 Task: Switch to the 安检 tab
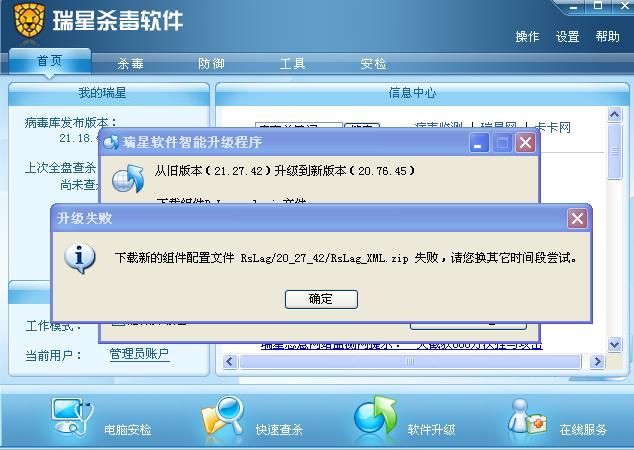373,63
